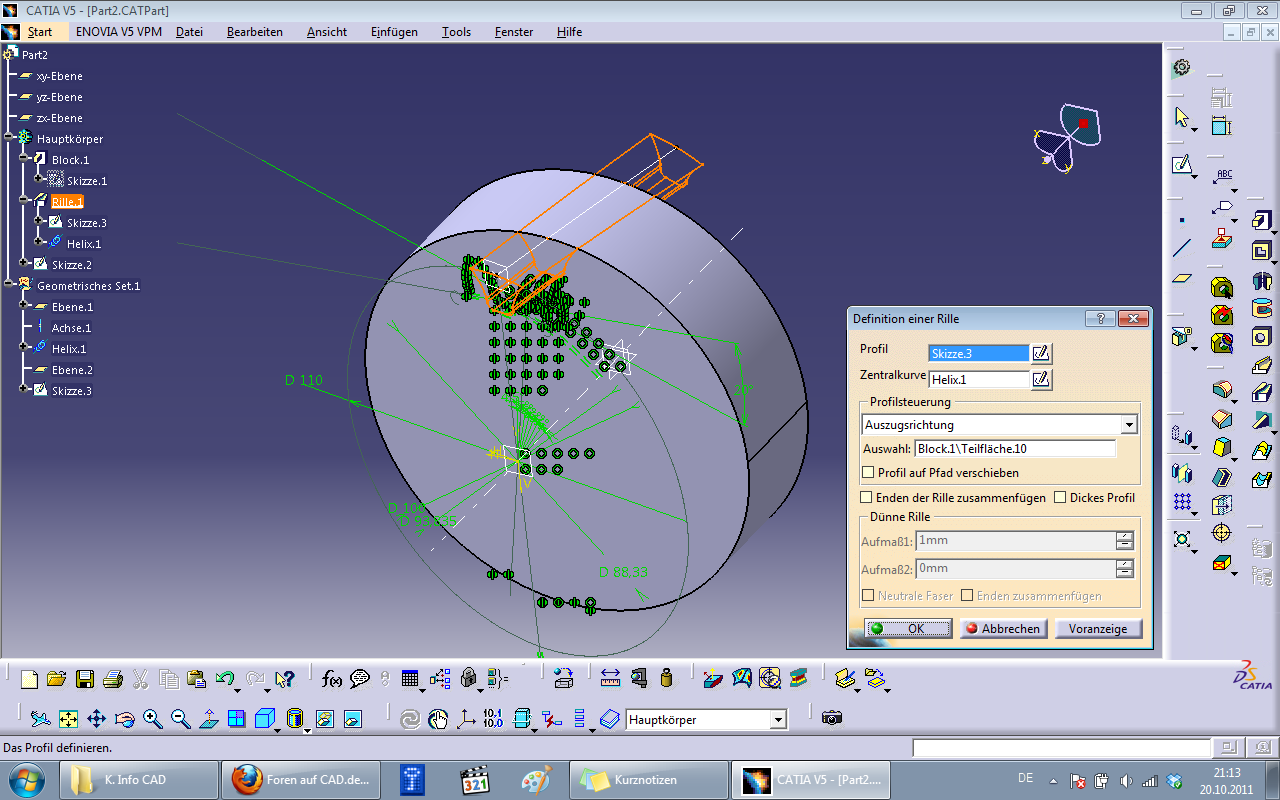Viewport: 1280px width, 800px height.
Task: Open the Einfügen menu
Action: coord(394,32)
